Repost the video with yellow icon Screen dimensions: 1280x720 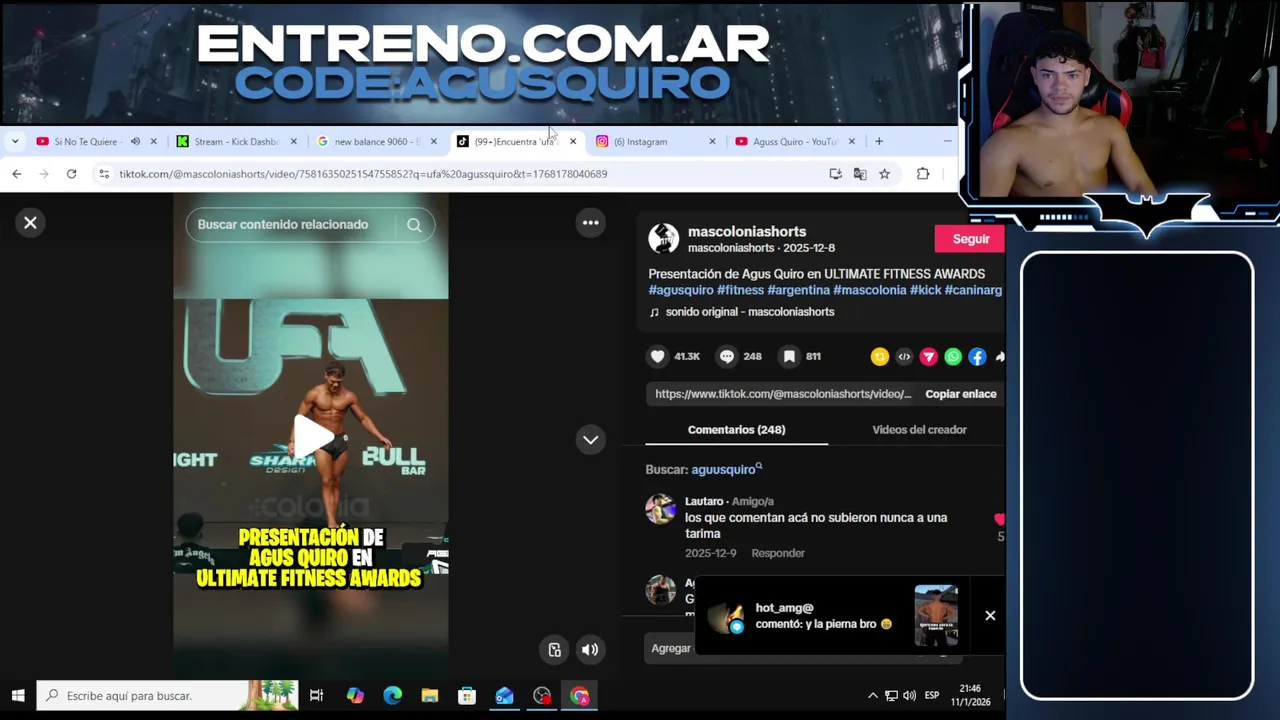pyautogui.click(x=880, y=357)
